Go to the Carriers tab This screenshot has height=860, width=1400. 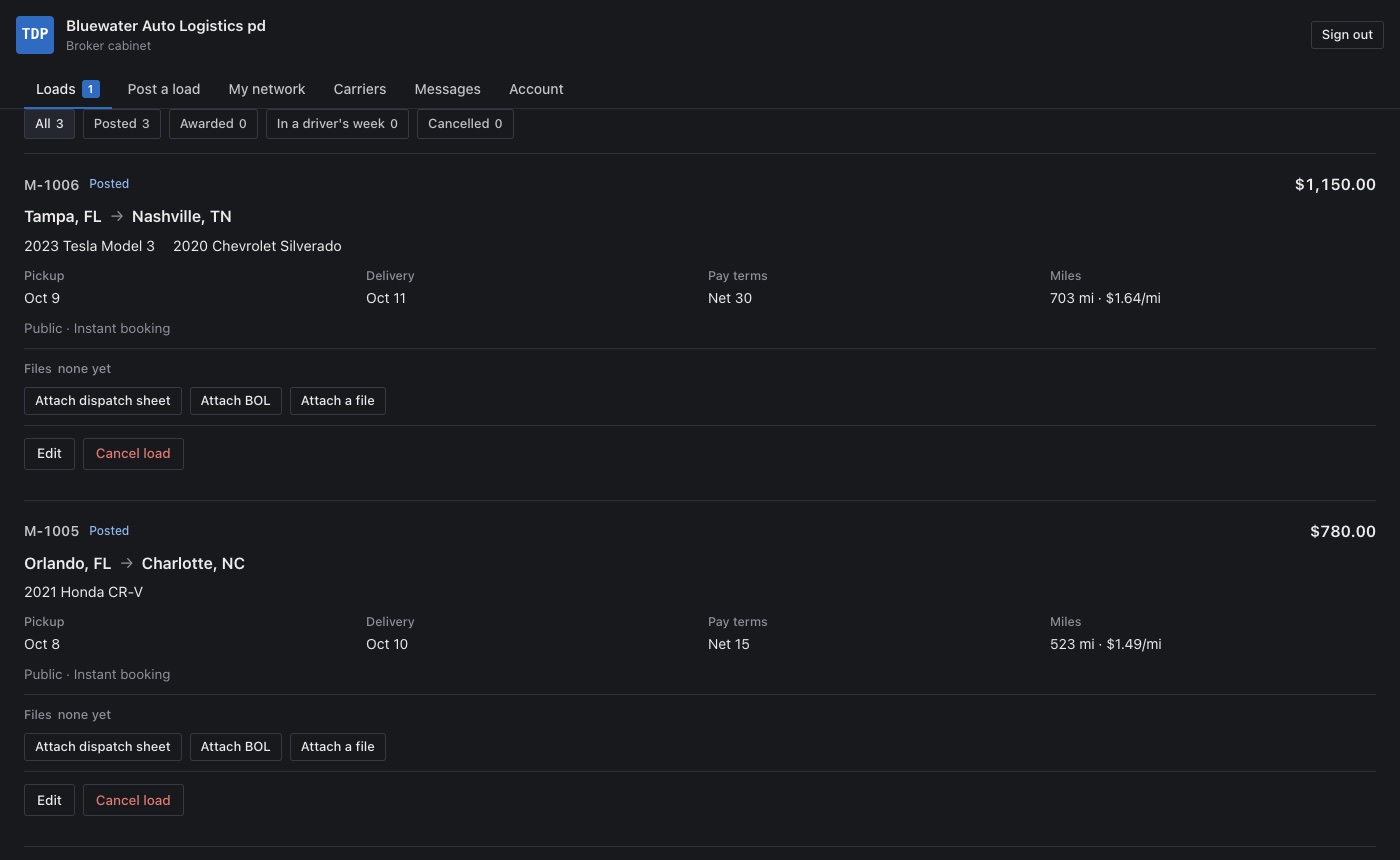tap(360, 89)
